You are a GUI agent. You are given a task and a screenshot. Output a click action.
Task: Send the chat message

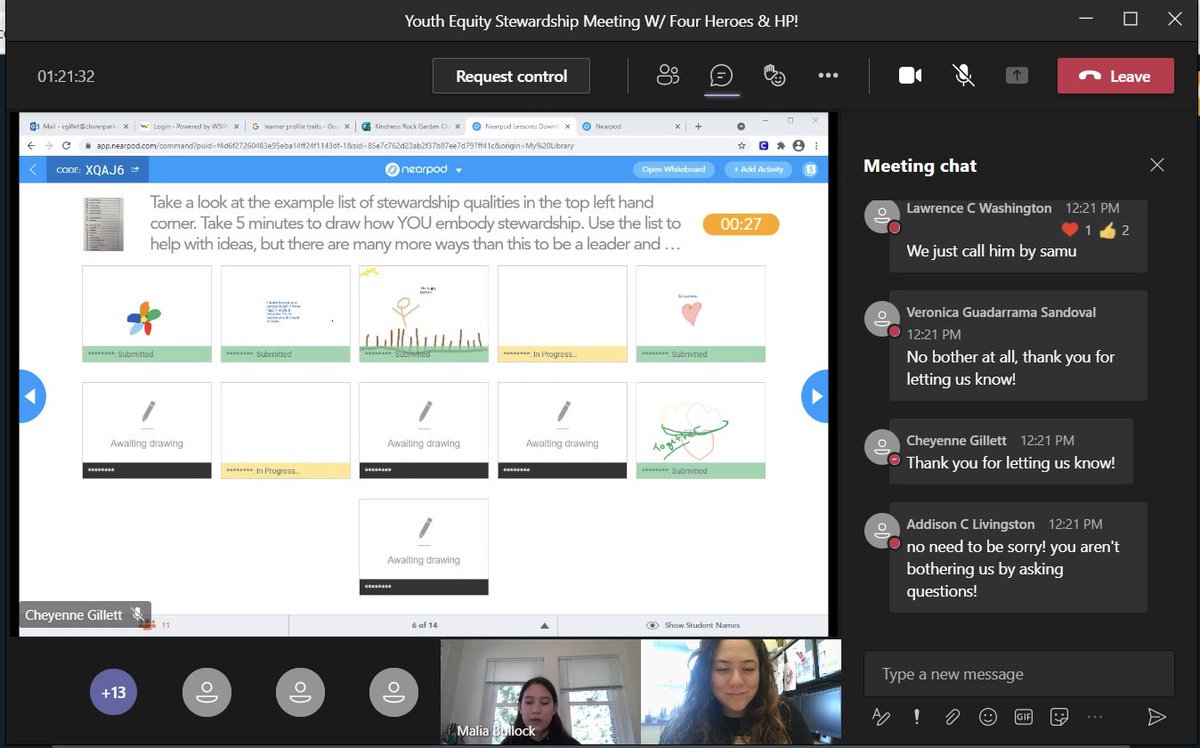coord(1156,716)
